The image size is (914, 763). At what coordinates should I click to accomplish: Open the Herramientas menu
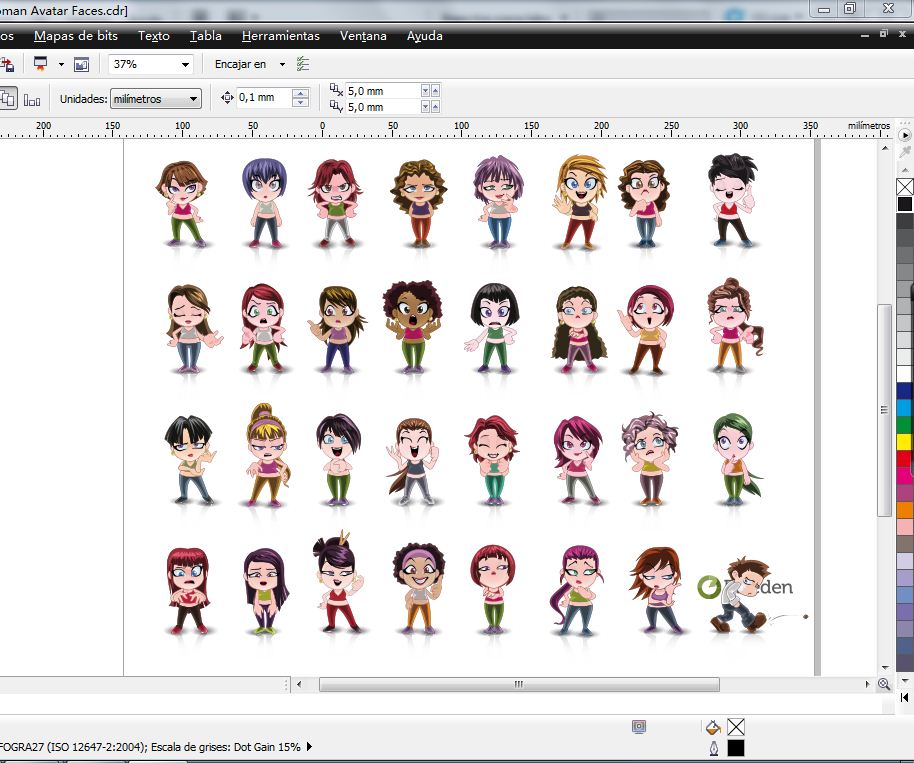(x=281, y=36)
